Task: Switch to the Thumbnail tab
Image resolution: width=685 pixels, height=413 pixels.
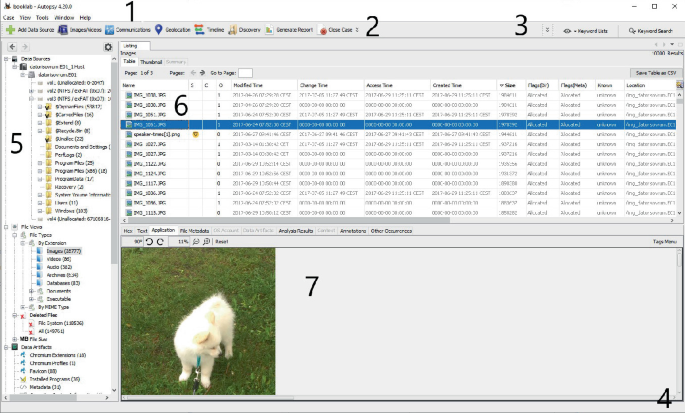Action: point(152,62)
